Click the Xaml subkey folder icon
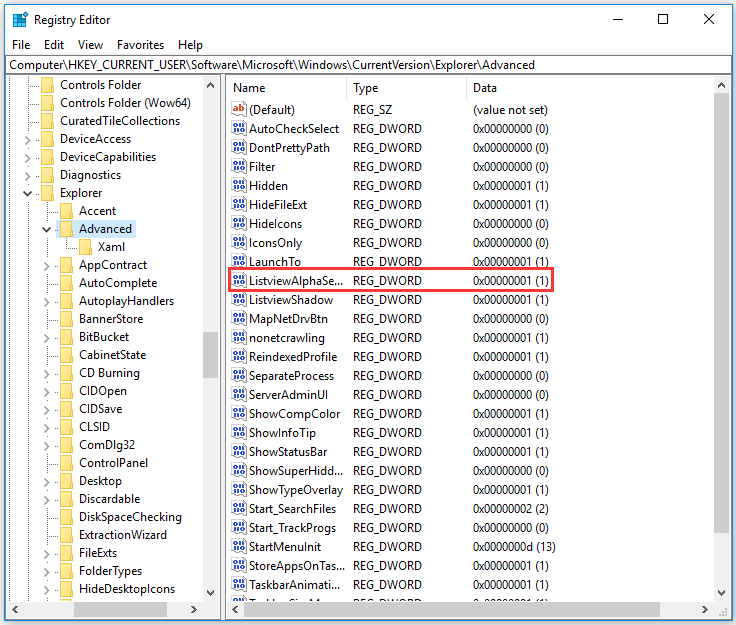 coord(85,246)
